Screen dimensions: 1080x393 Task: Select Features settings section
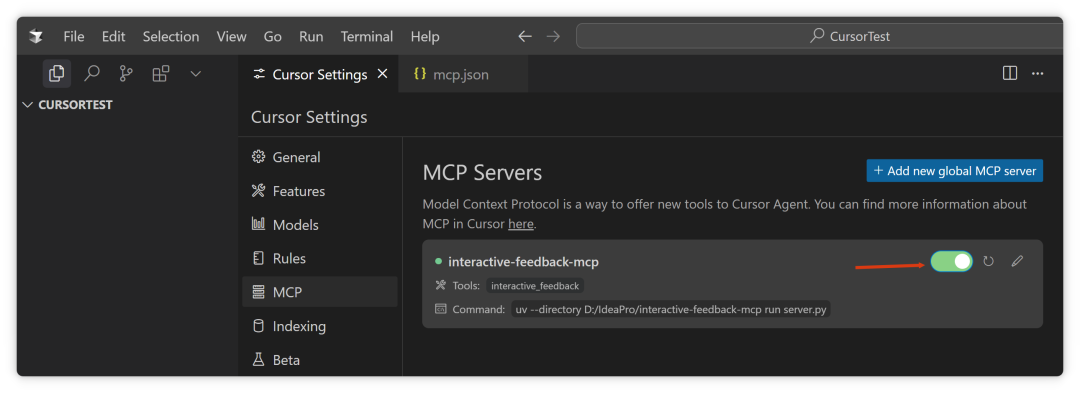click(x=320, y=191)
